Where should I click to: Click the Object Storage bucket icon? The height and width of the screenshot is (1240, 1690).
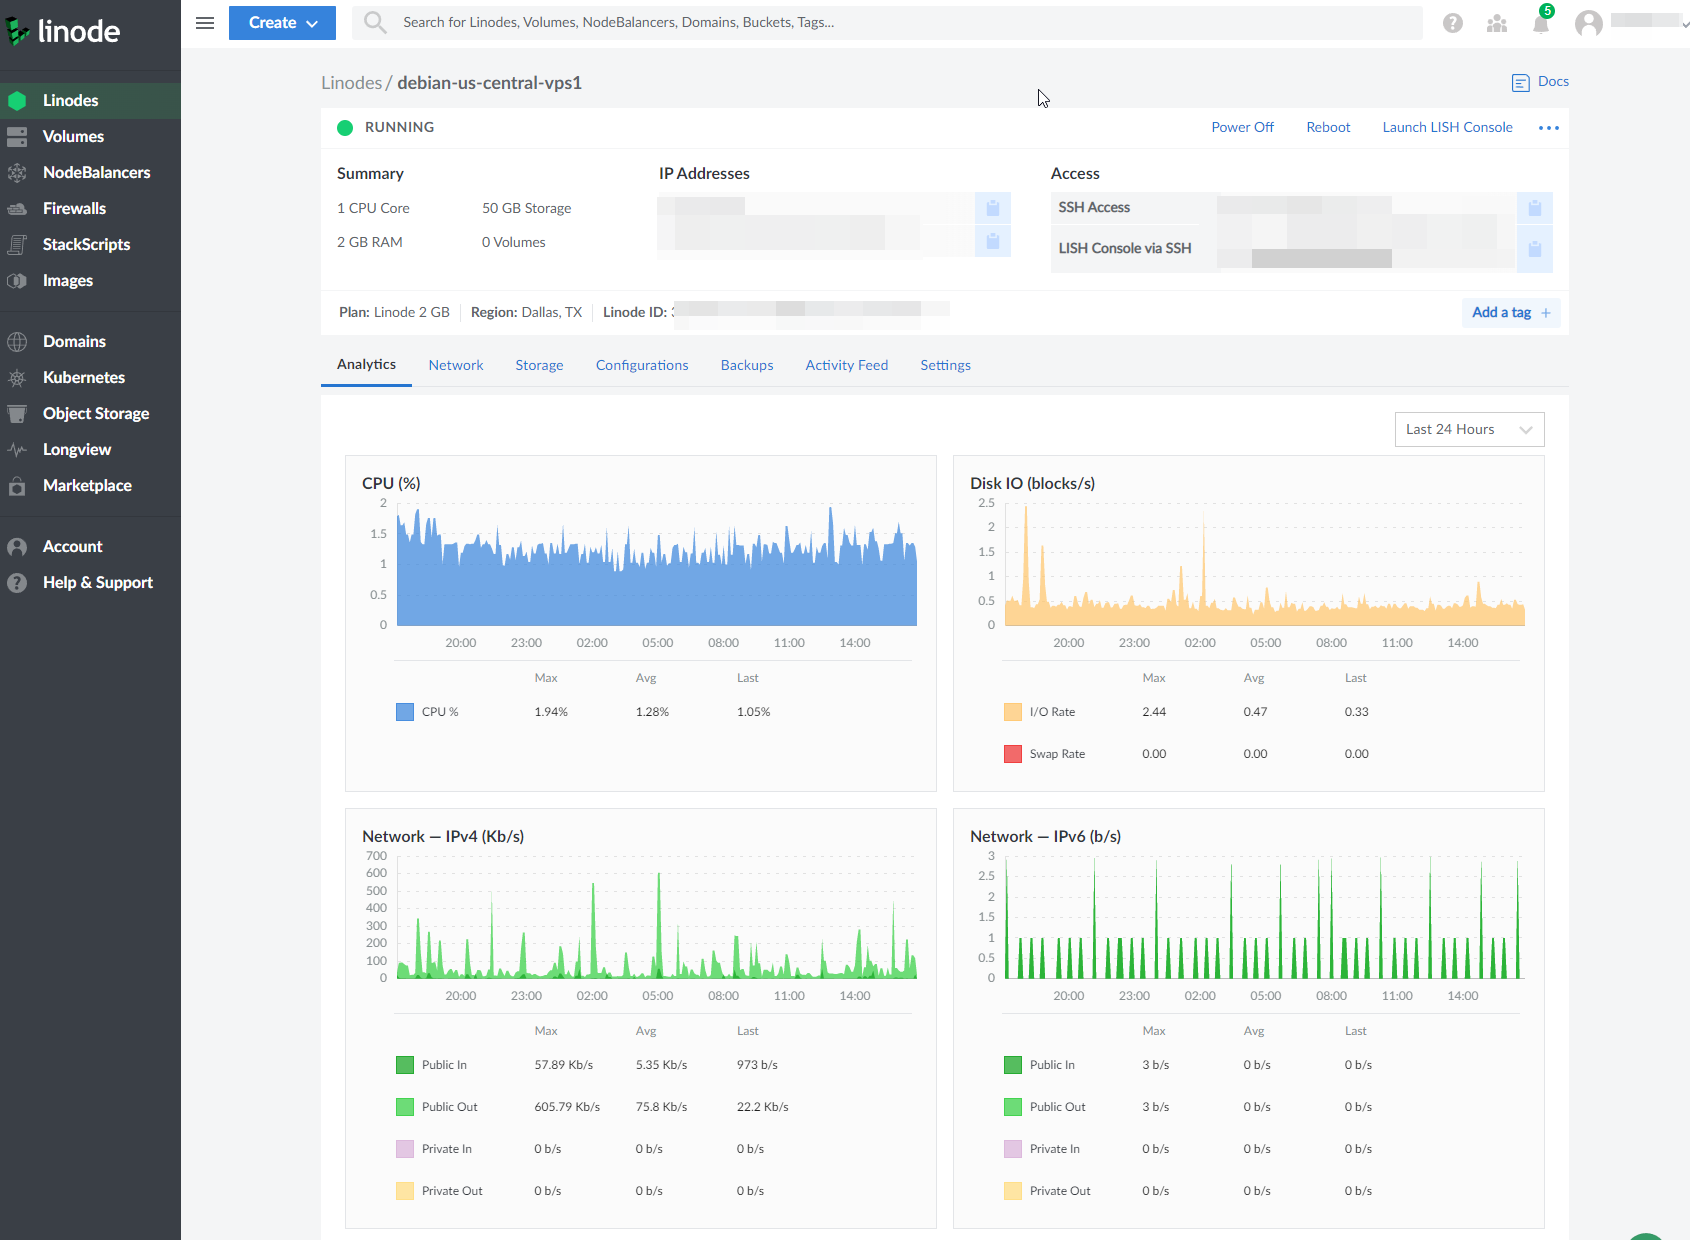tap(17, 413)
